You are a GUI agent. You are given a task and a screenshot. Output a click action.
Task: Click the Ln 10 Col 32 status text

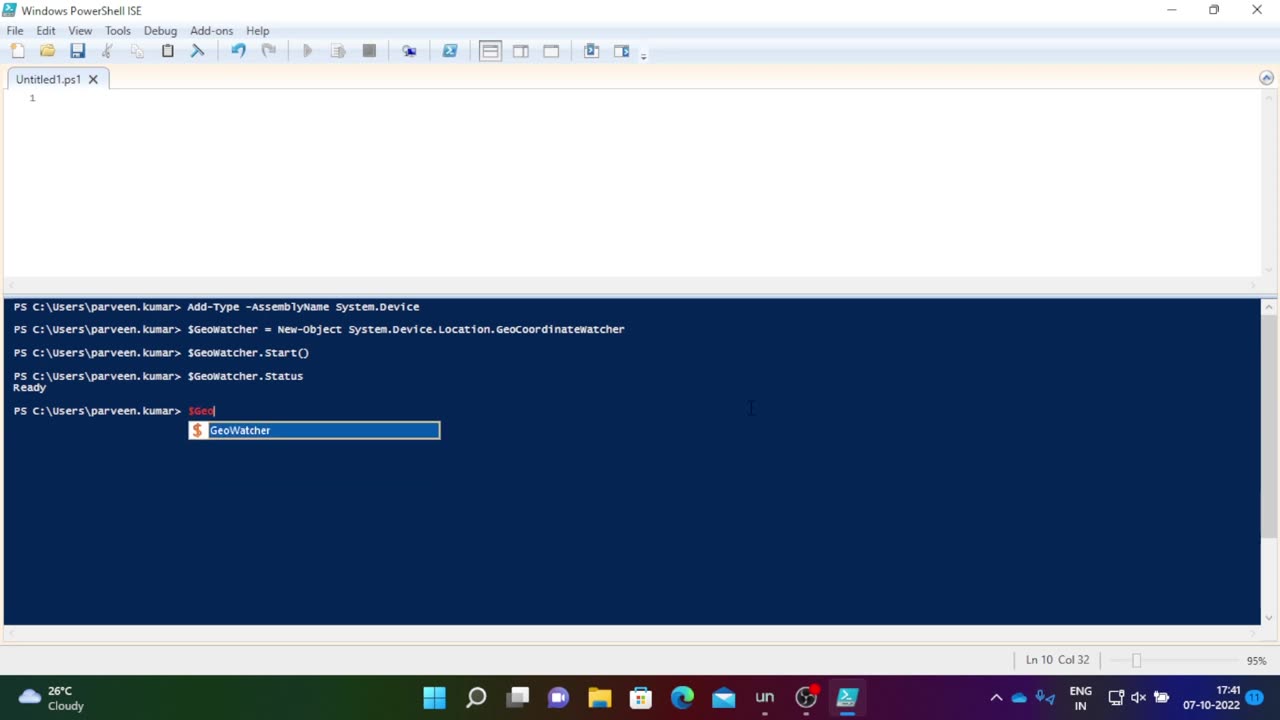1057,660
